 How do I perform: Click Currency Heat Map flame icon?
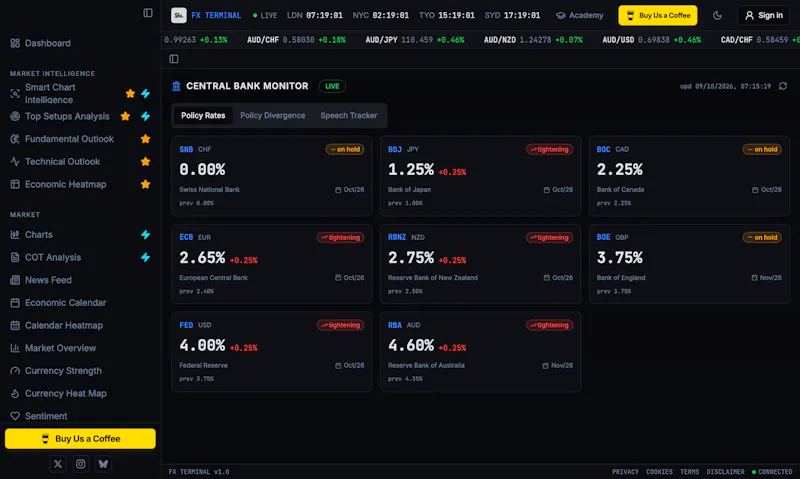tap(15, 393)
